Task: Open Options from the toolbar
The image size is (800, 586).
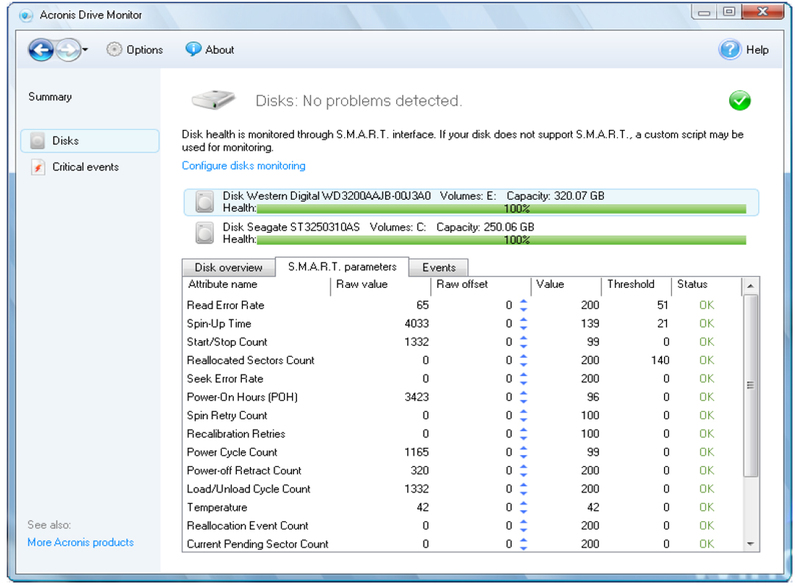Action: pos(135,50)
